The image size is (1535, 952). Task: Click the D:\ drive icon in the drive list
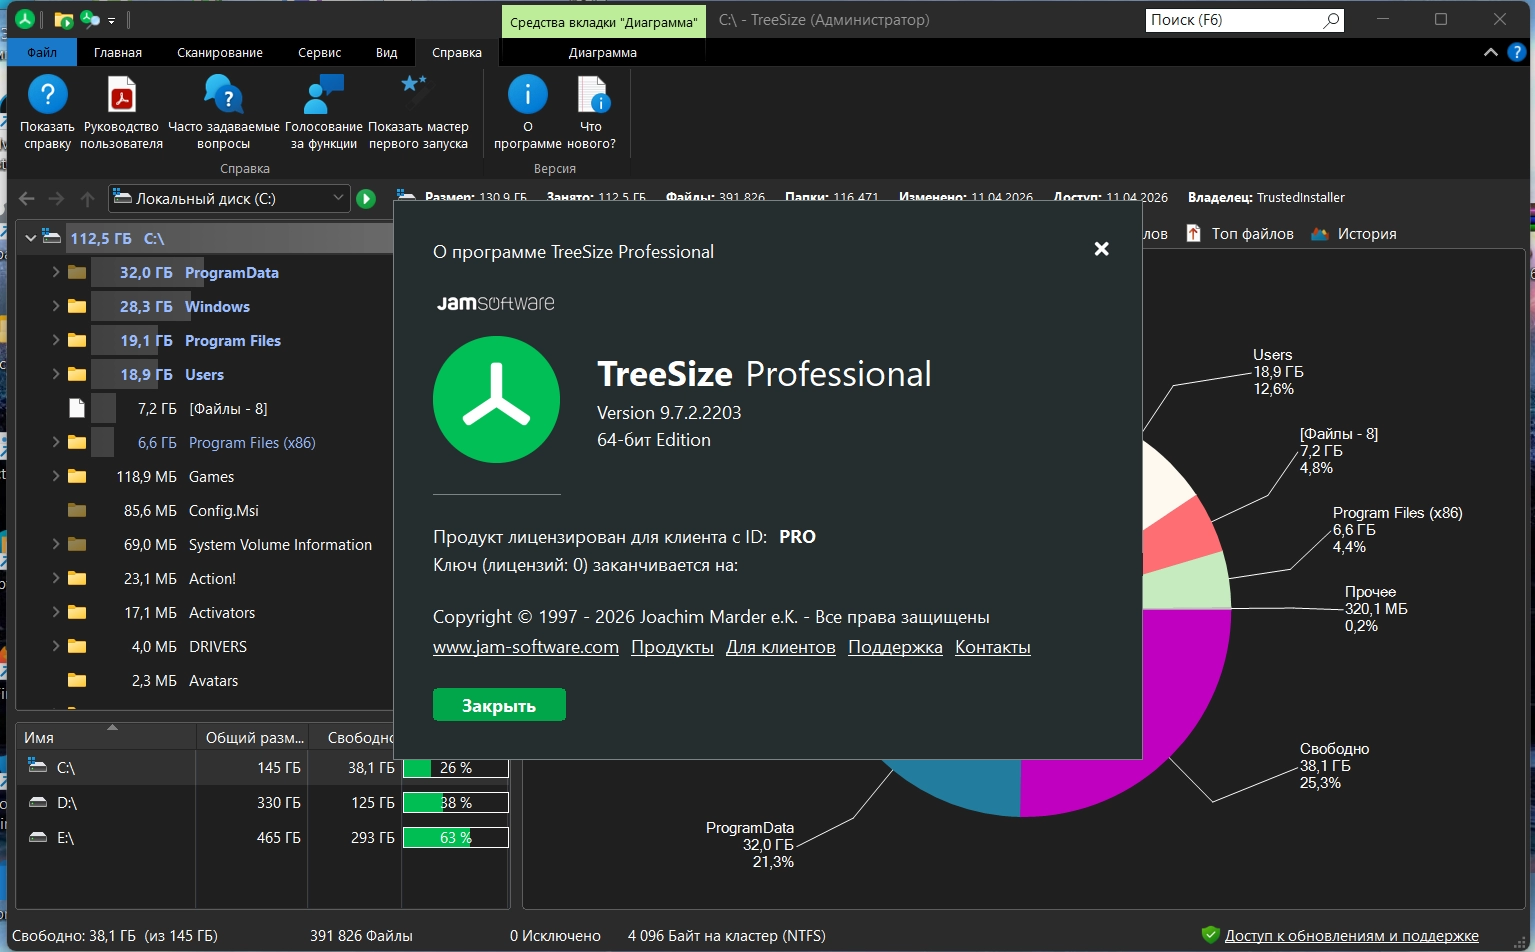coord(38,802)
